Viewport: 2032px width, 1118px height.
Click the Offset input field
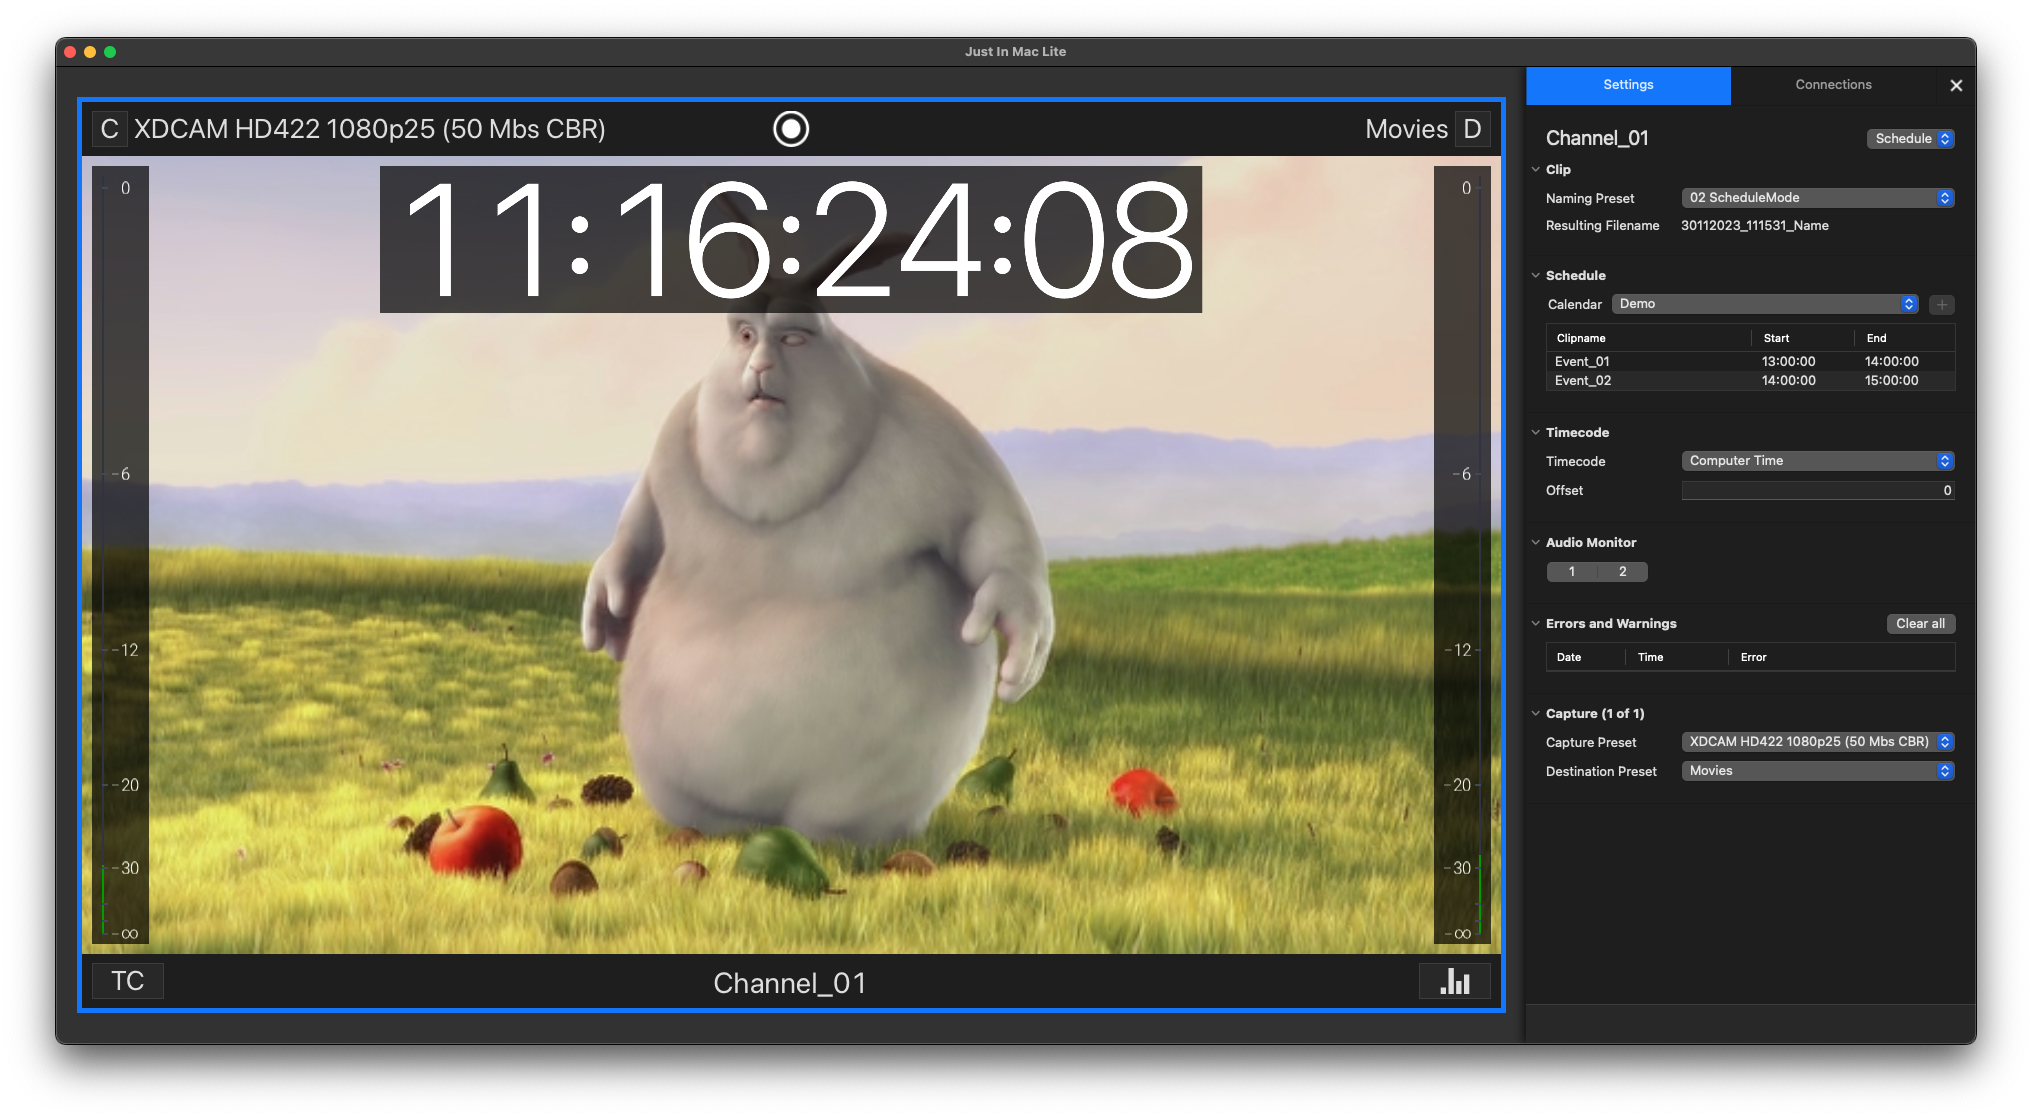coord(1817,491)
